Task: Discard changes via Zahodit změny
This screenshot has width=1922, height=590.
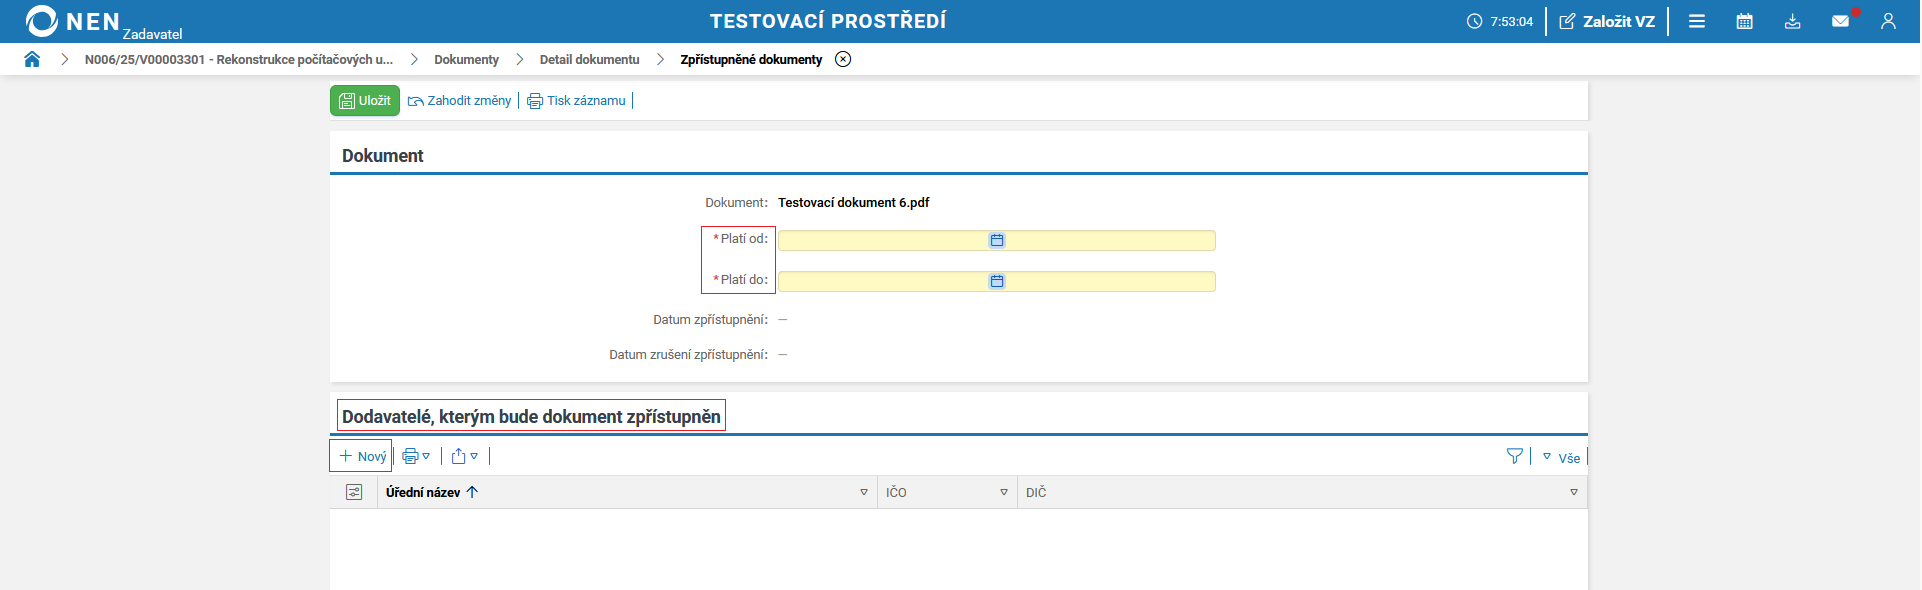Action: coord(459,100)
